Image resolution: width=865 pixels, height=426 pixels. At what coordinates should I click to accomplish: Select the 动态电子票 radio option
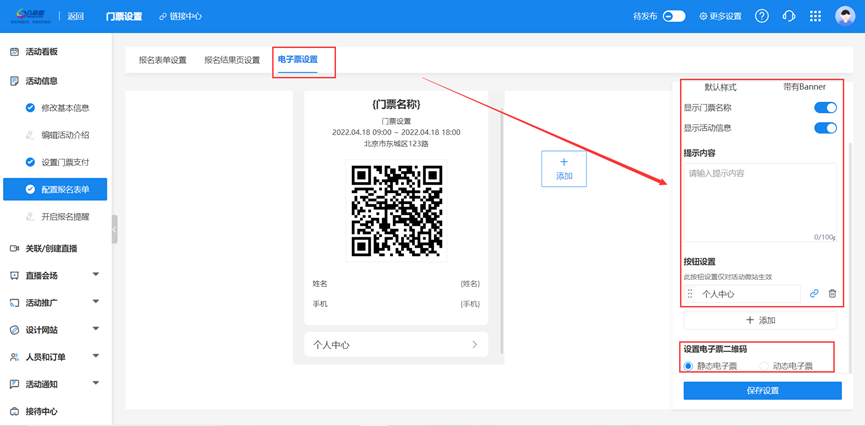765,367
